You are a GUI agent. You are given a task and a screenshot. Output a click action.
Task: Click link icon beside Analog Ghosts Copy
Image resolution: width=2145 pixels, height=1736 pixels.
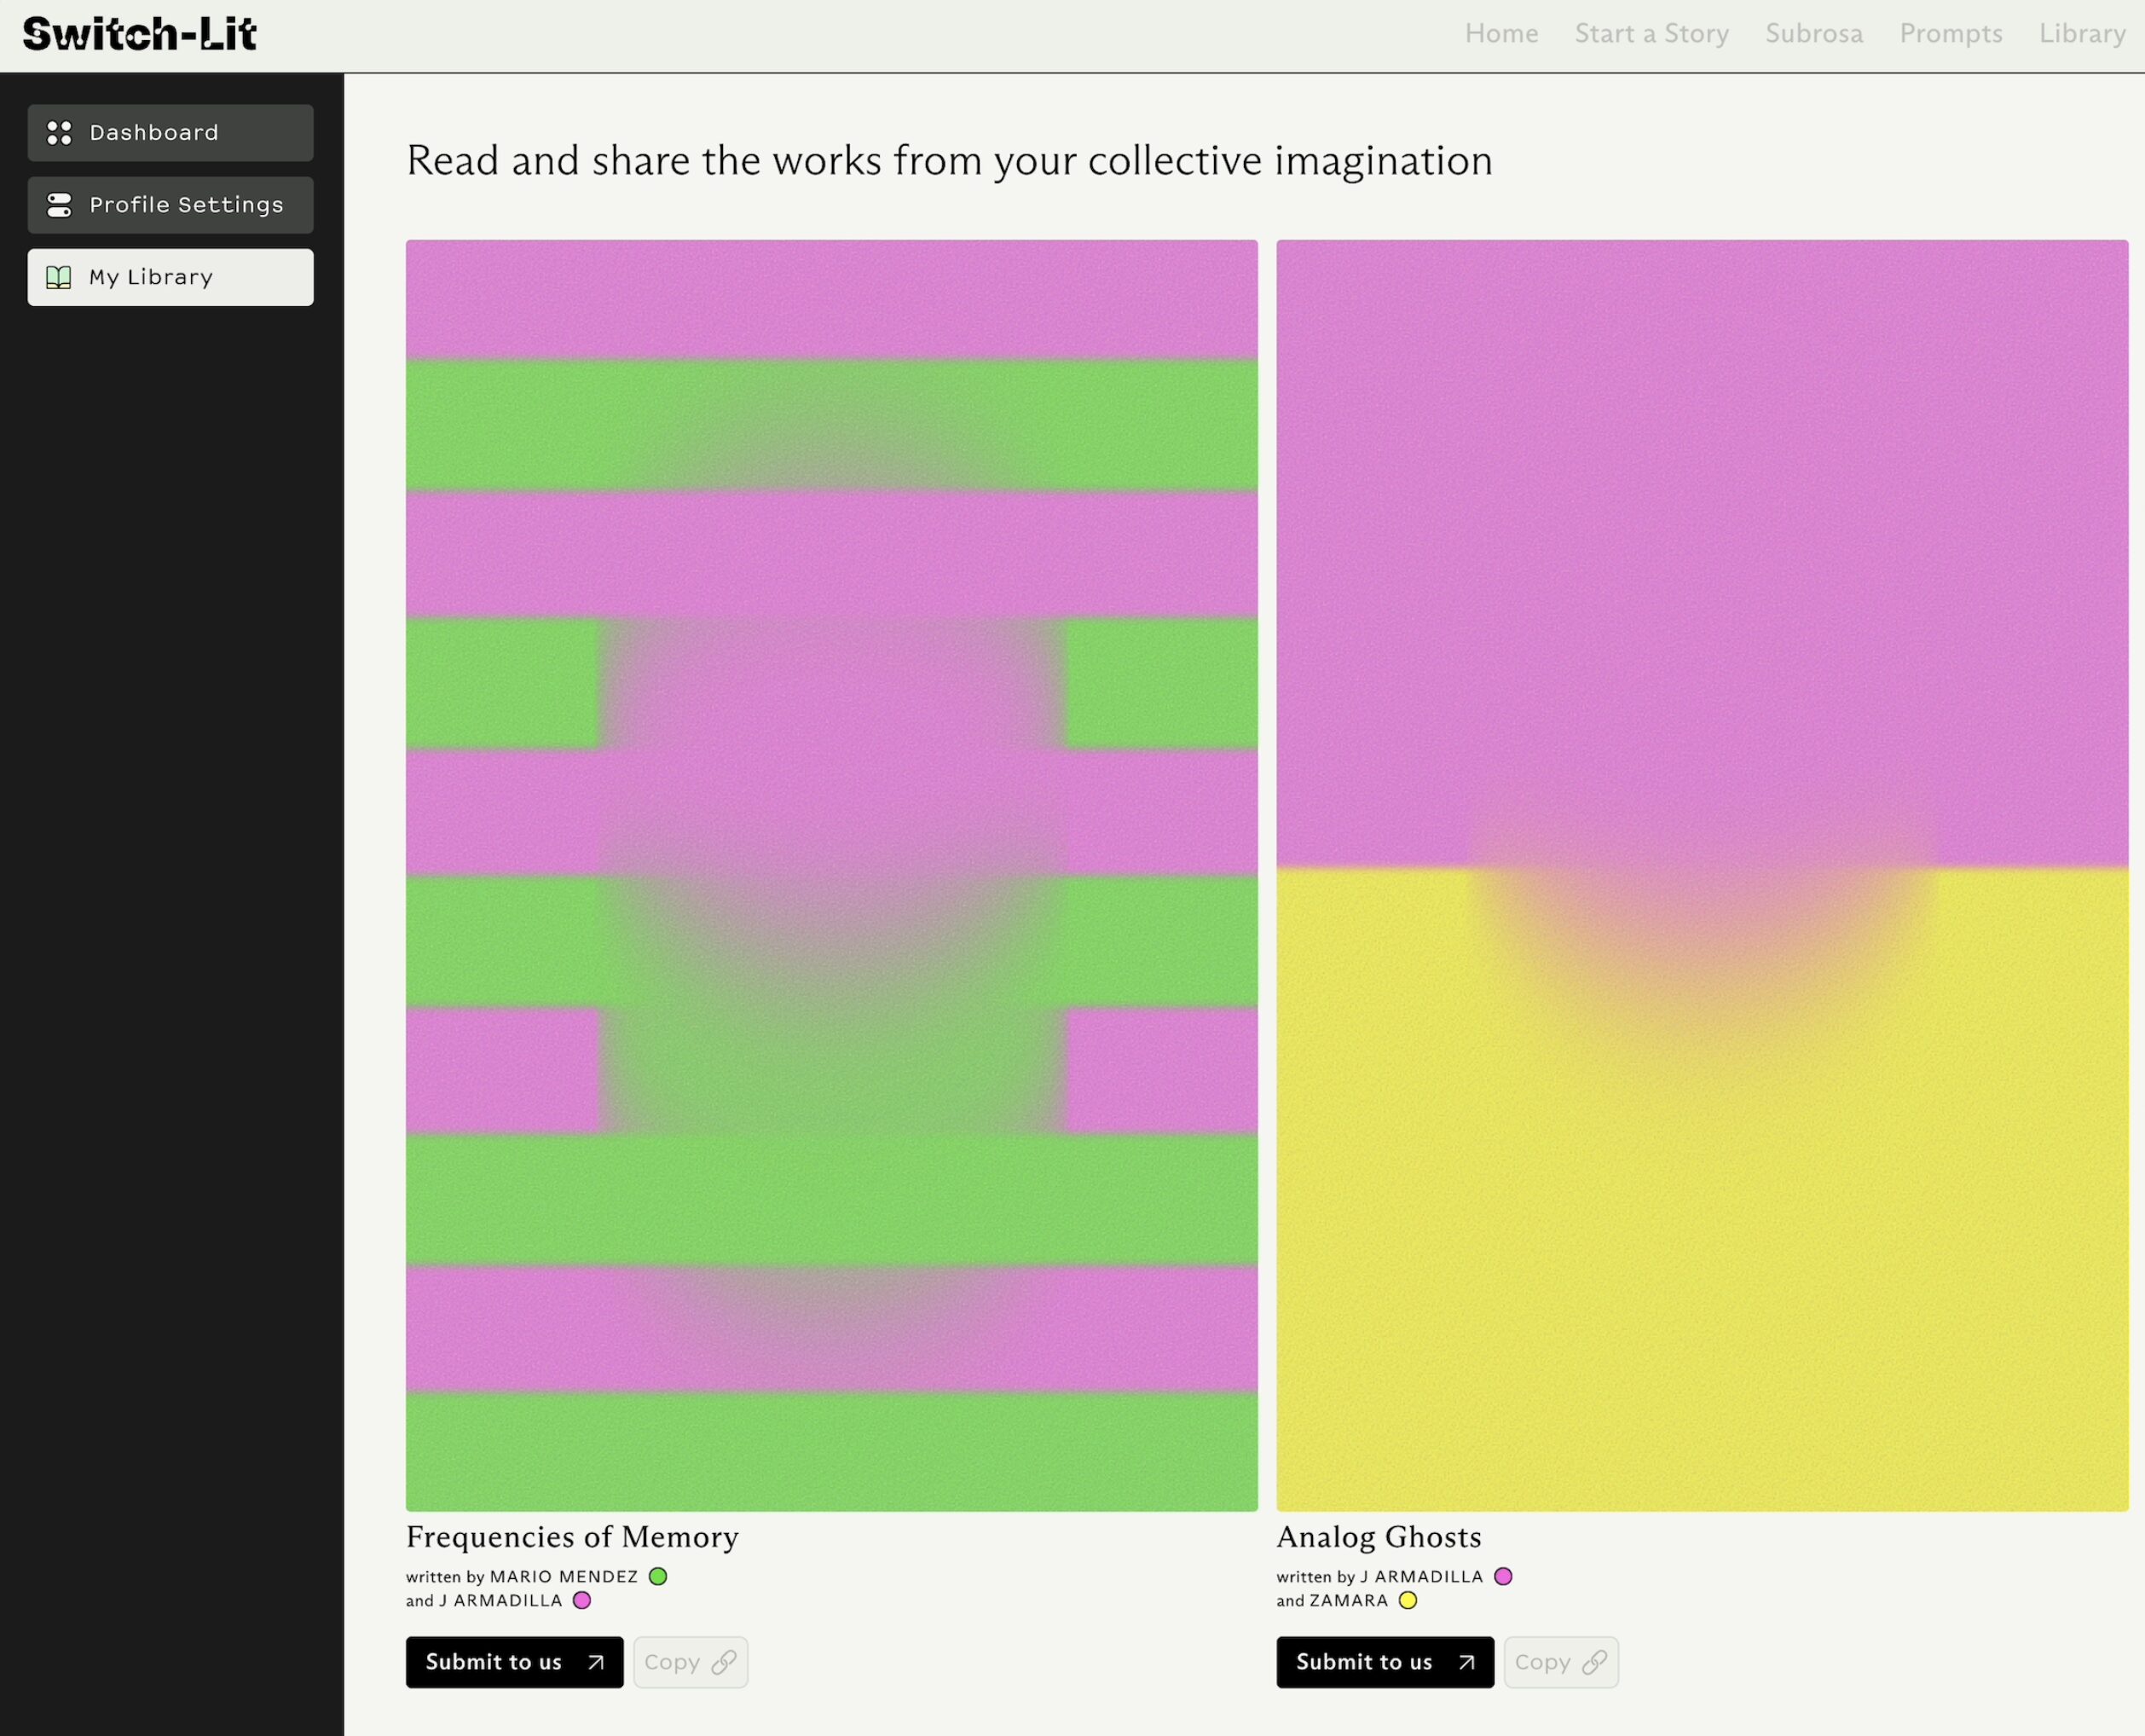(x=1595, y=1662)
